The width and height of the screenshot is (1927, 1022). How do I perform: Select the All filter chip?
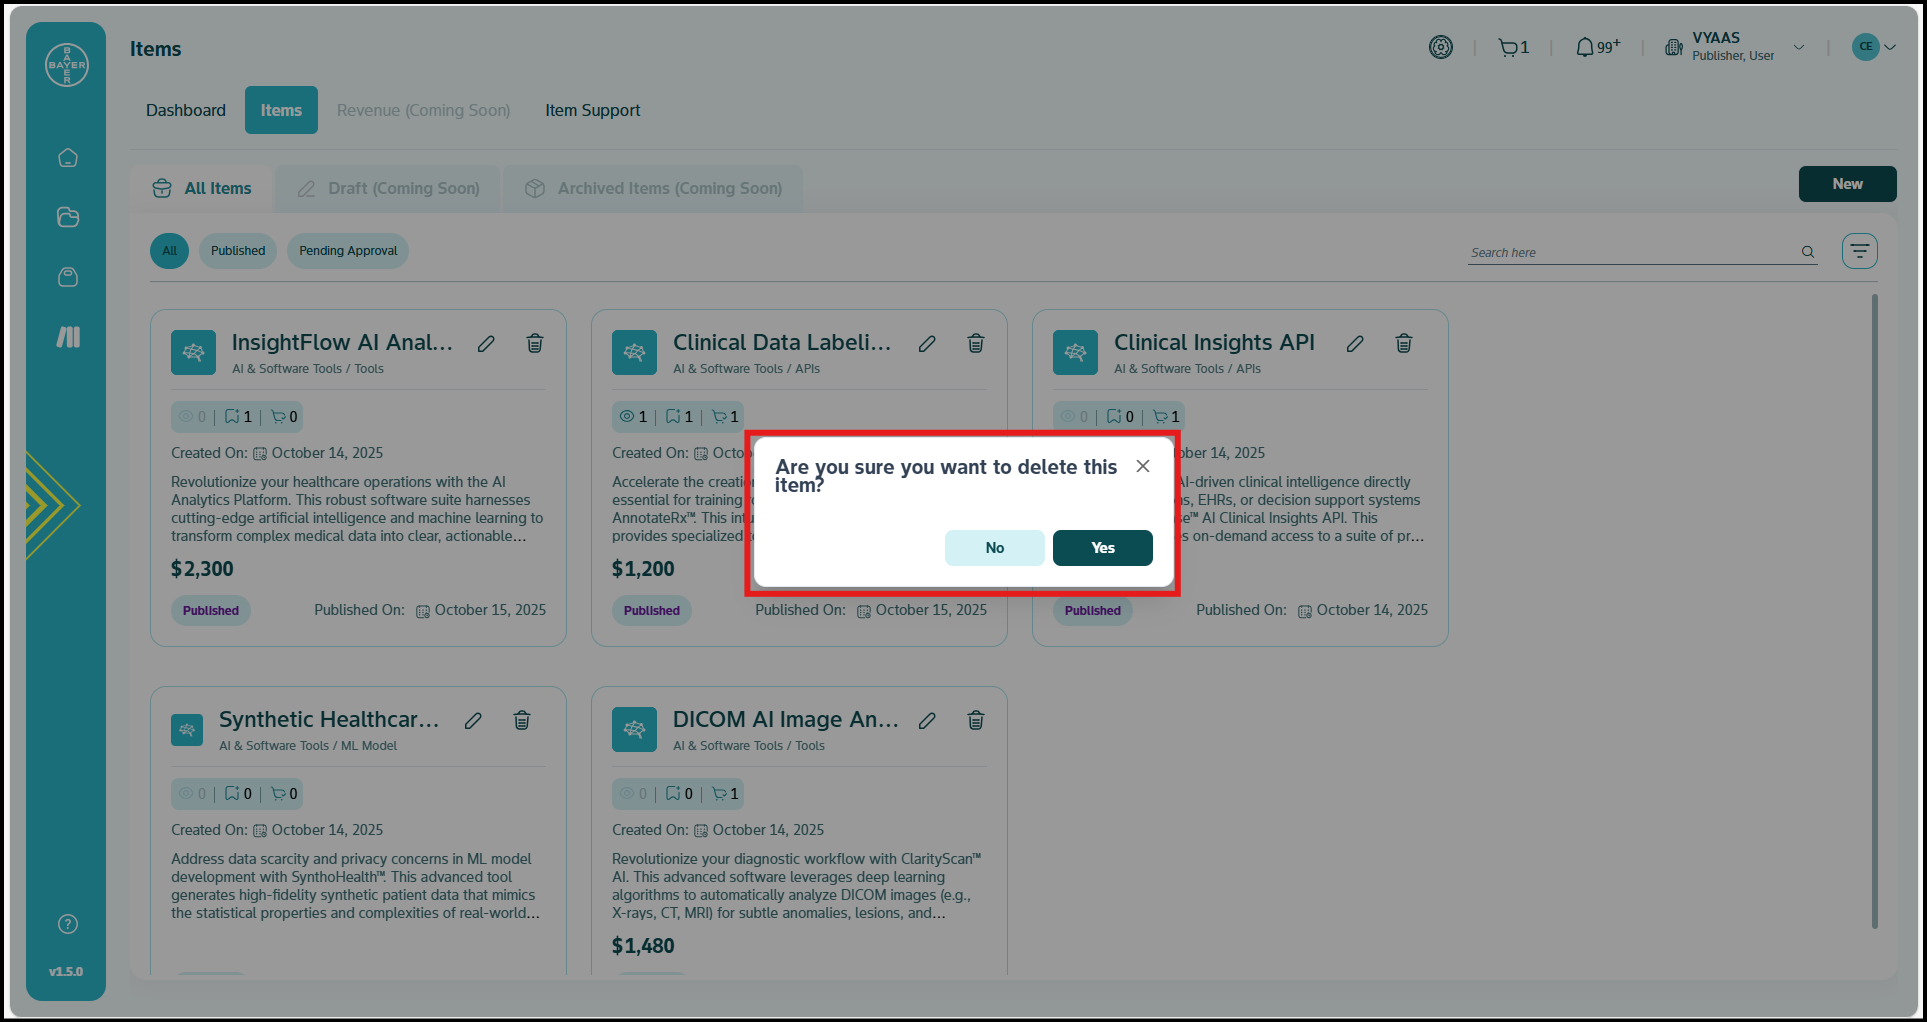[x=169, y=251]
